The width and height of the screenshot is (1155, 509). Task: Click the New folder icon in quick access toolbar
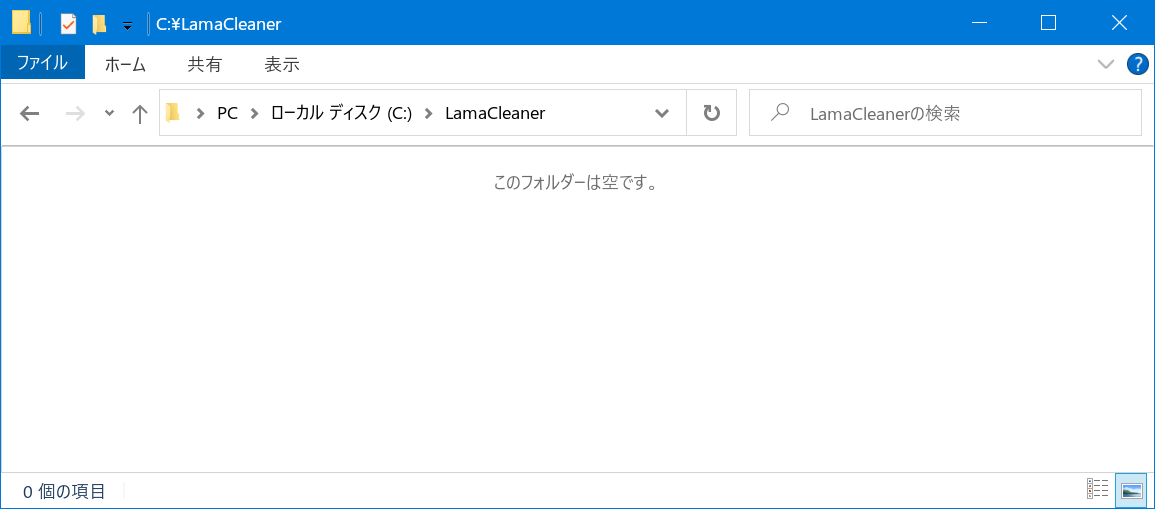[x=99, y=24]
